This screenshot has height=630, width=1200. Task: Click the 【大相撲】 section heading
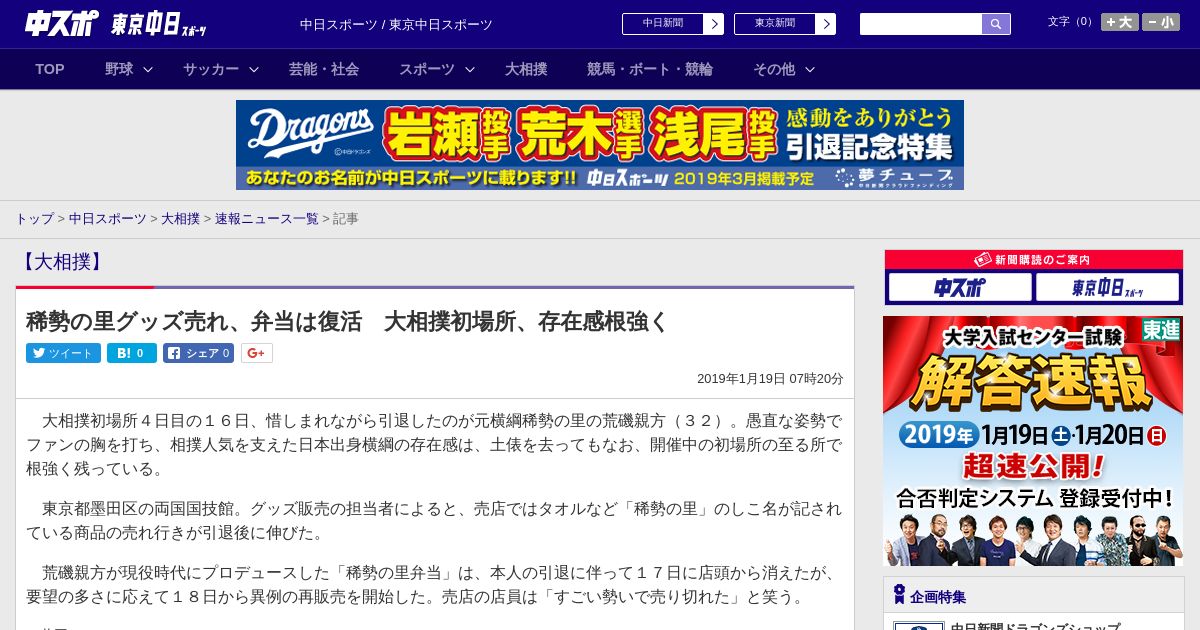[x=60, y=262]
